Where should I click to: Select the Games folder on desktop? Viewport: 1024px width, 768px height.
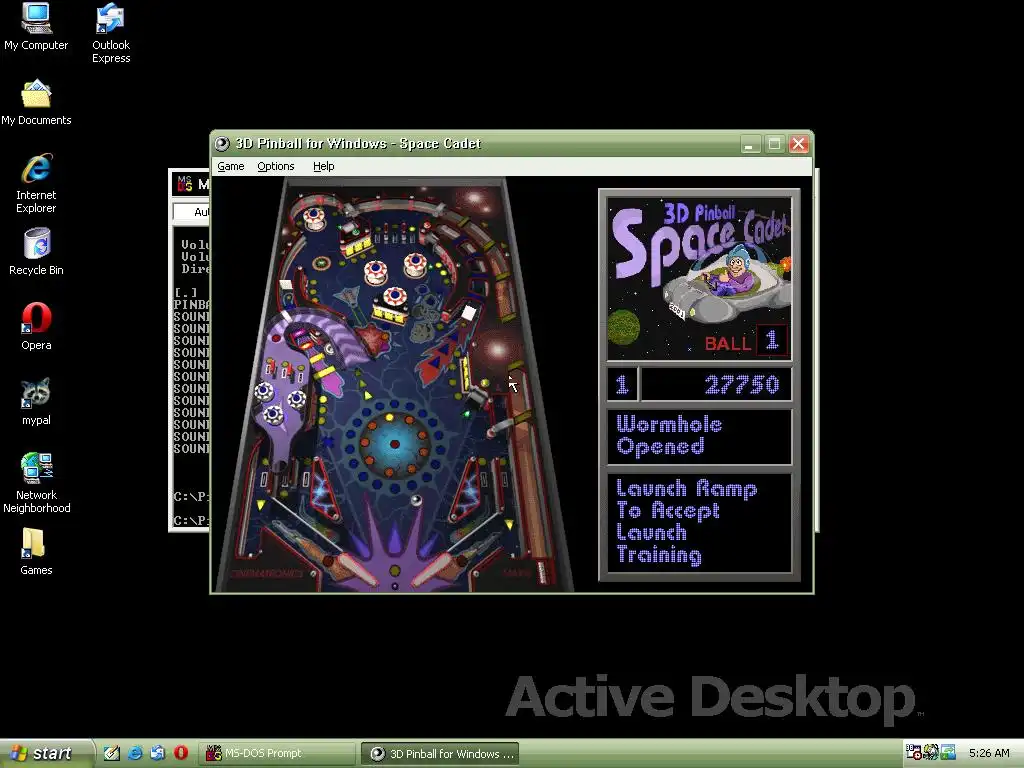click(x=36, y=552)
